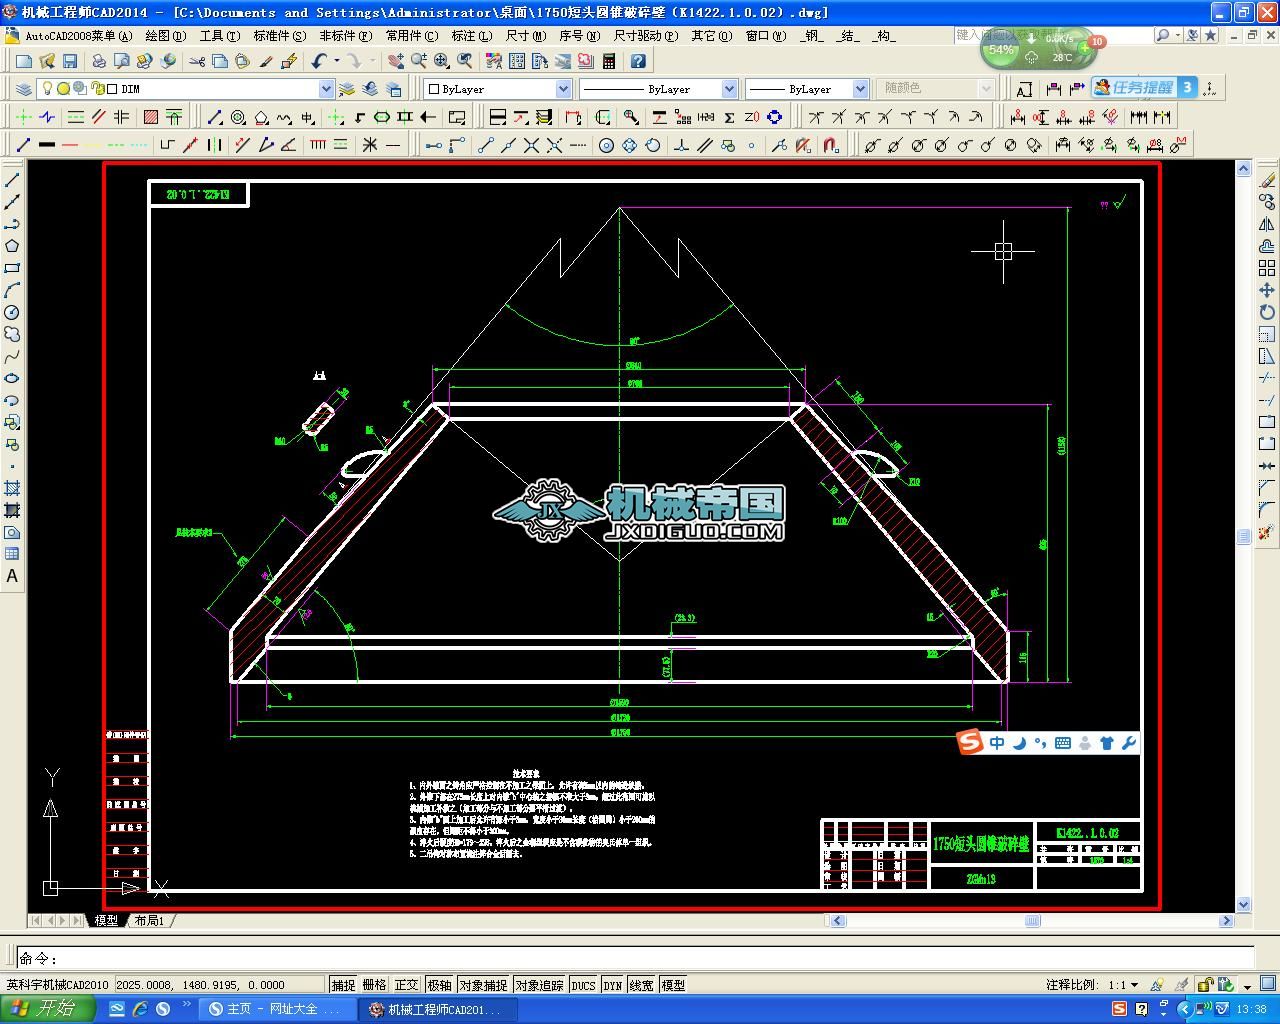Image resolution: width=1280 pixels, height=1024 pixels.
Task: Toggle 正交 ortho mode in status bar
Action: pos(406,985)
